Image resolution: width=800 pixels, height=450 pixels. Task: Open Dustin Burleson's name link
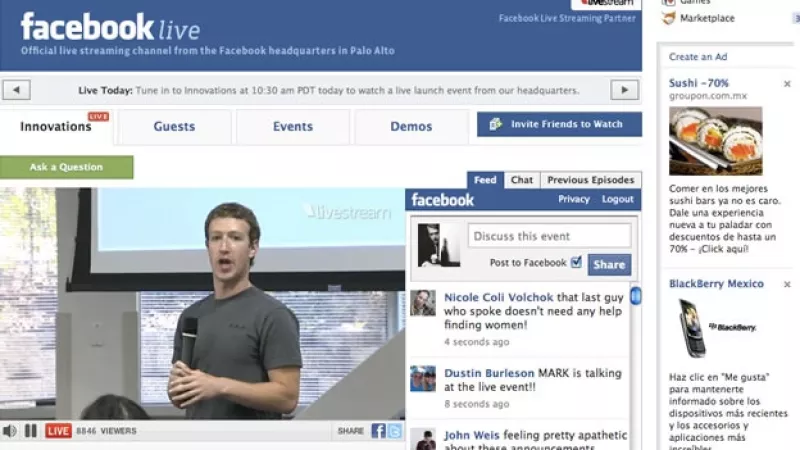489,373
